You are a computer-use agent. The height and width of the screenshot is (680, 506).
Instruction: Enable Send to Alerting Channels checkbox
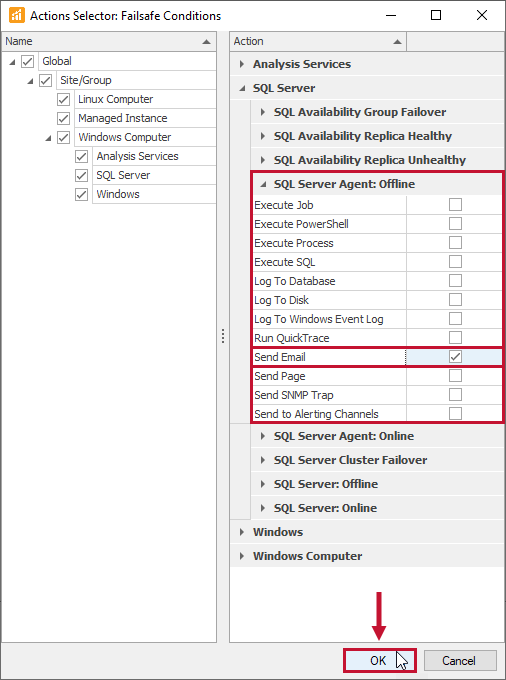455,414
